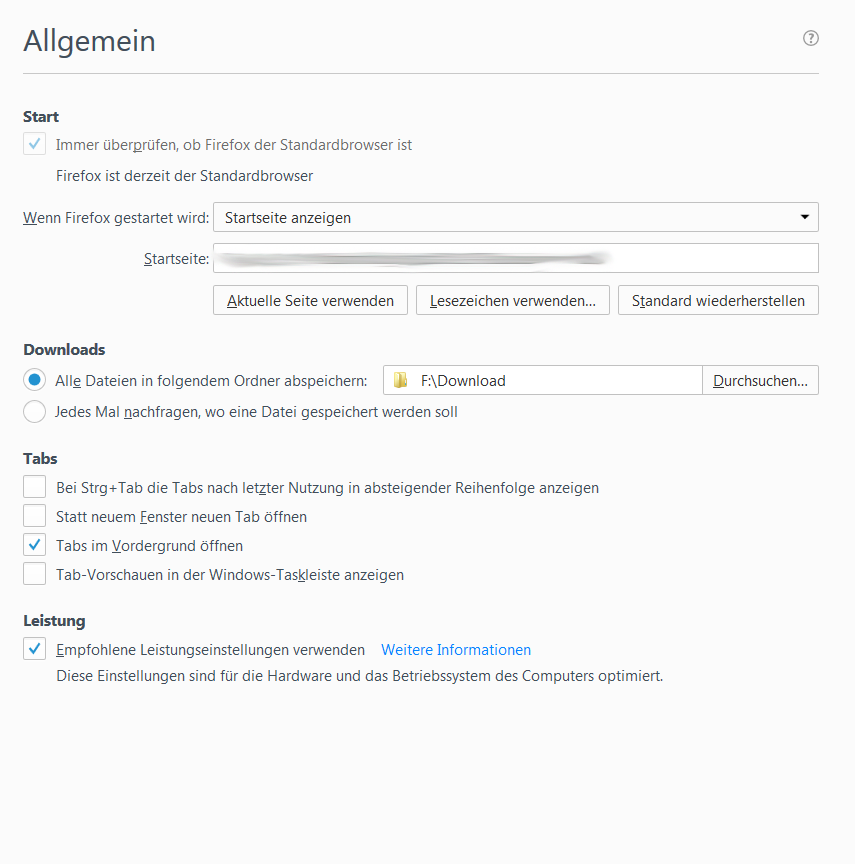This screenshot has width=855, height=864.
Task: Open the help question mark icon
Action: 811,38
